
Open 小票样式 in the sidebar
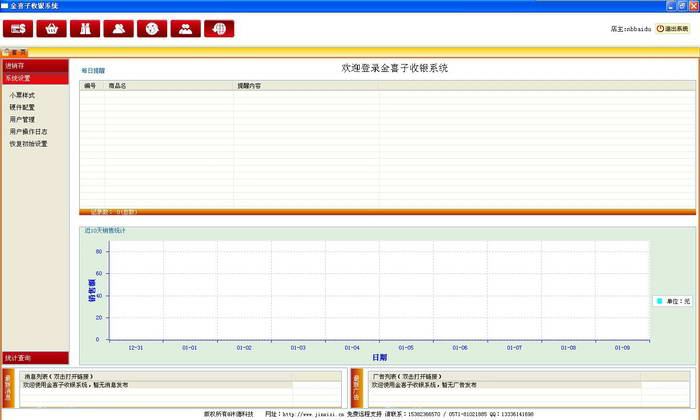(22, 96)
